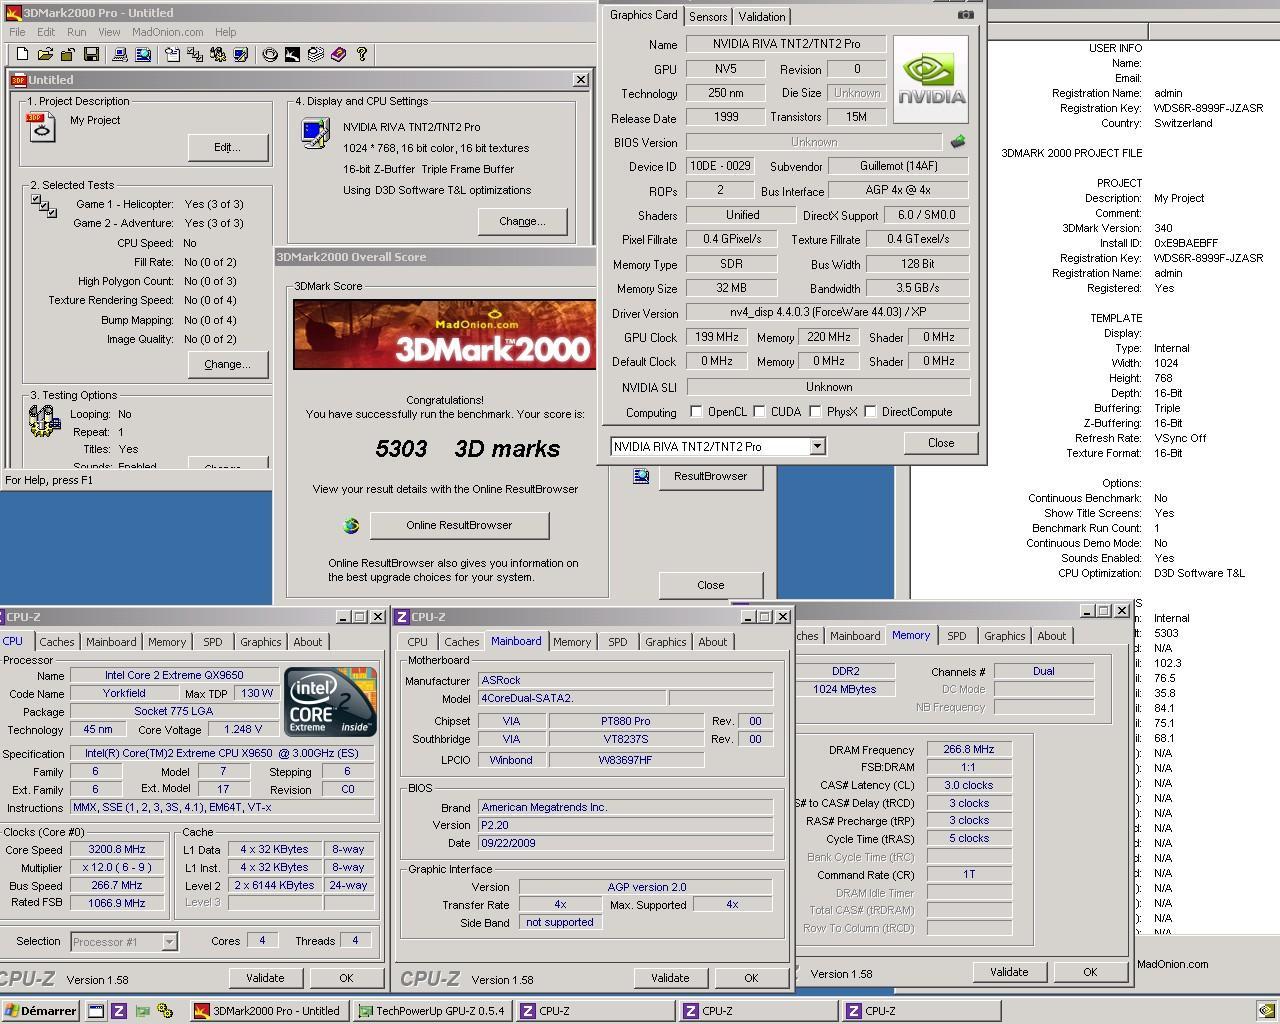Click the Edit... button in Project Description
1280x1024 pixels.
[x=228, y=147]
